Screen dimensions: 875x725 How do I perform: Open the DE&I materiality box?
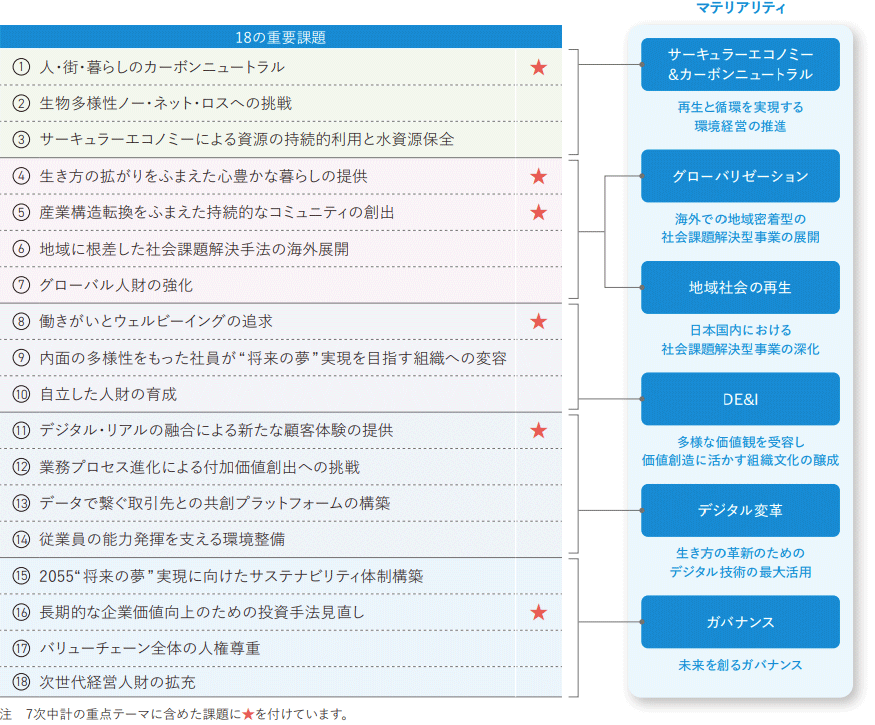(x=740, y=399)
